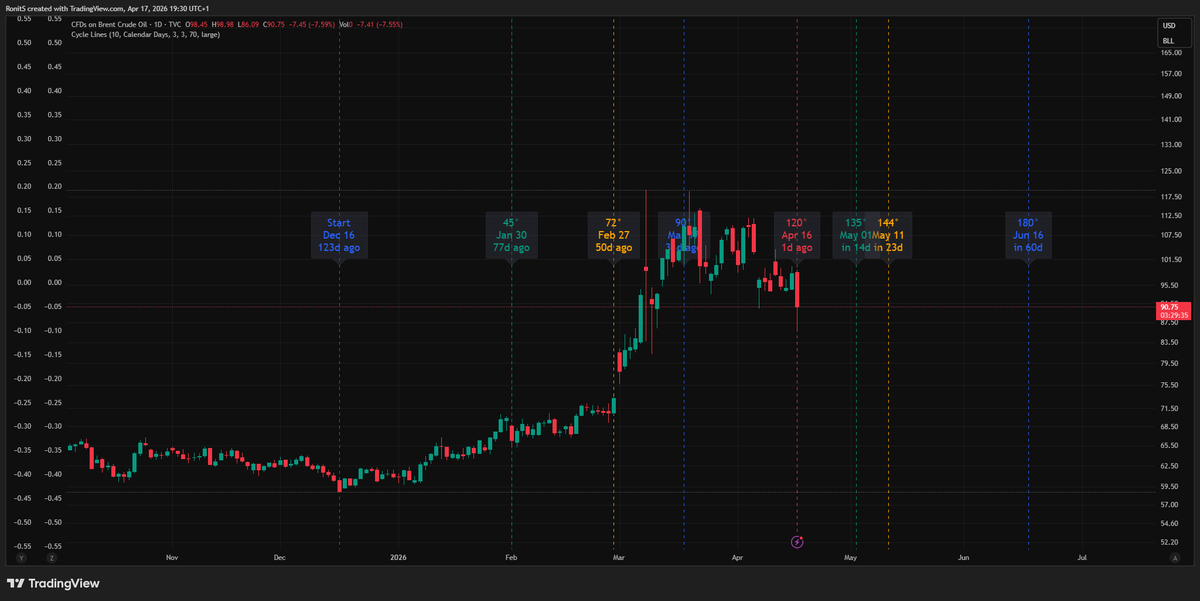Select the "120° Apr 16" cycle marker label
The height and width of the screenshot is (601, 1200).
click(796, 235)
